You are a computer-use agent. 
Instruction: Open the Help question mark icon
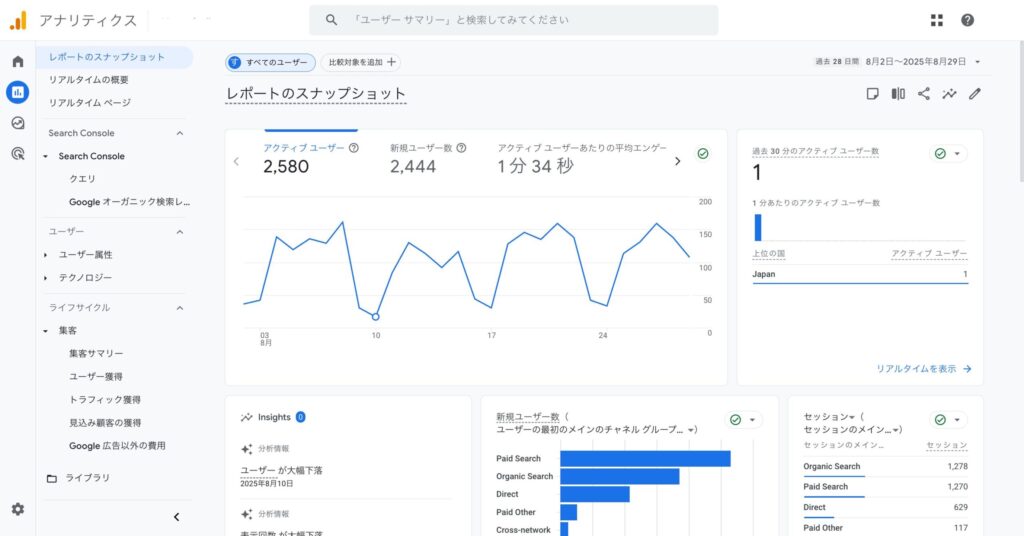[967, 20]
